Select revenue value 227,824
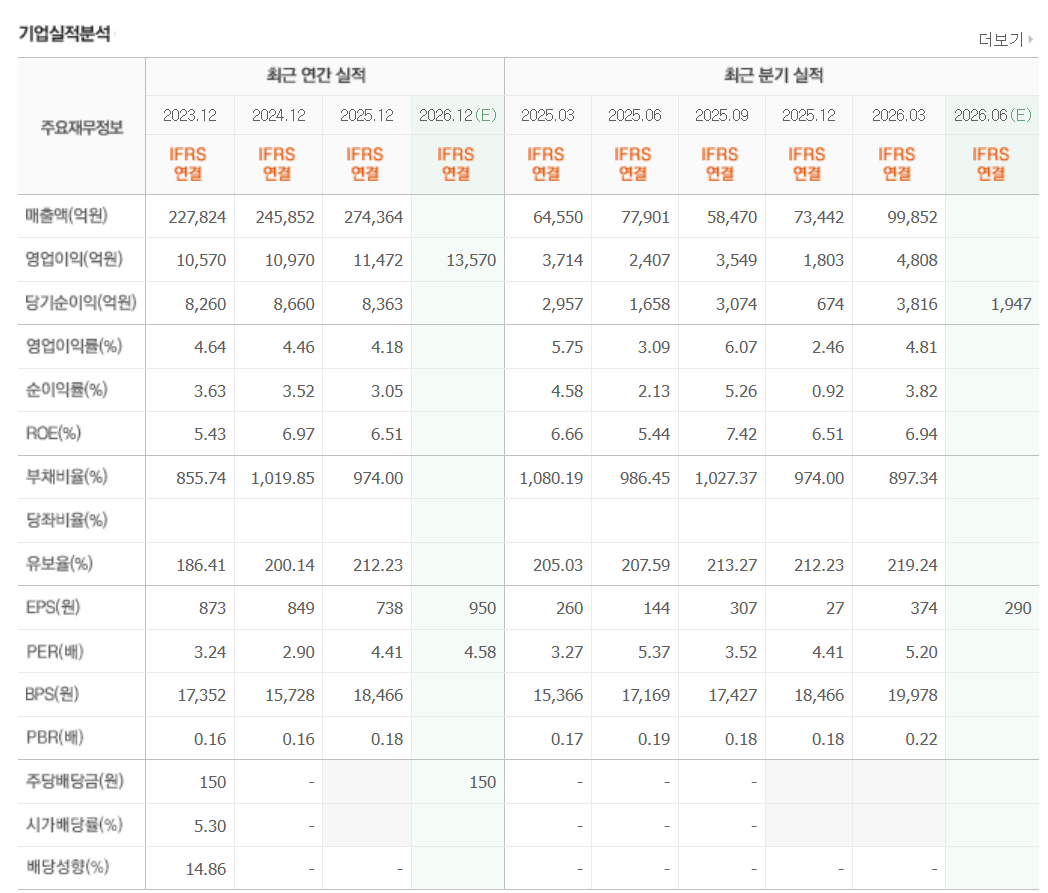The image size is (1048, 893). (x=197, y=217)
